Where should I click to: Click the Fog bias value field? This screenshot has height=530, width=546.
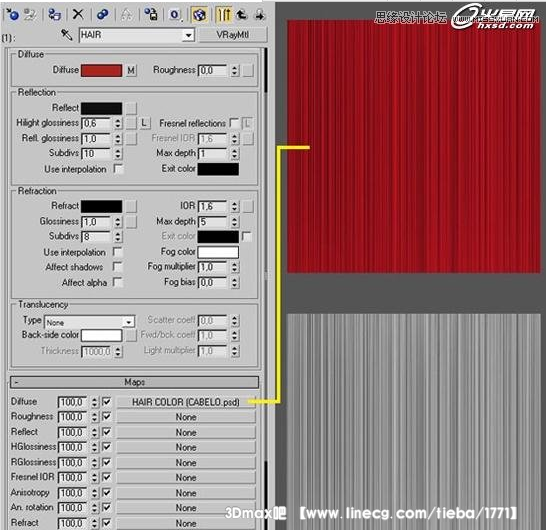[213, 282]
